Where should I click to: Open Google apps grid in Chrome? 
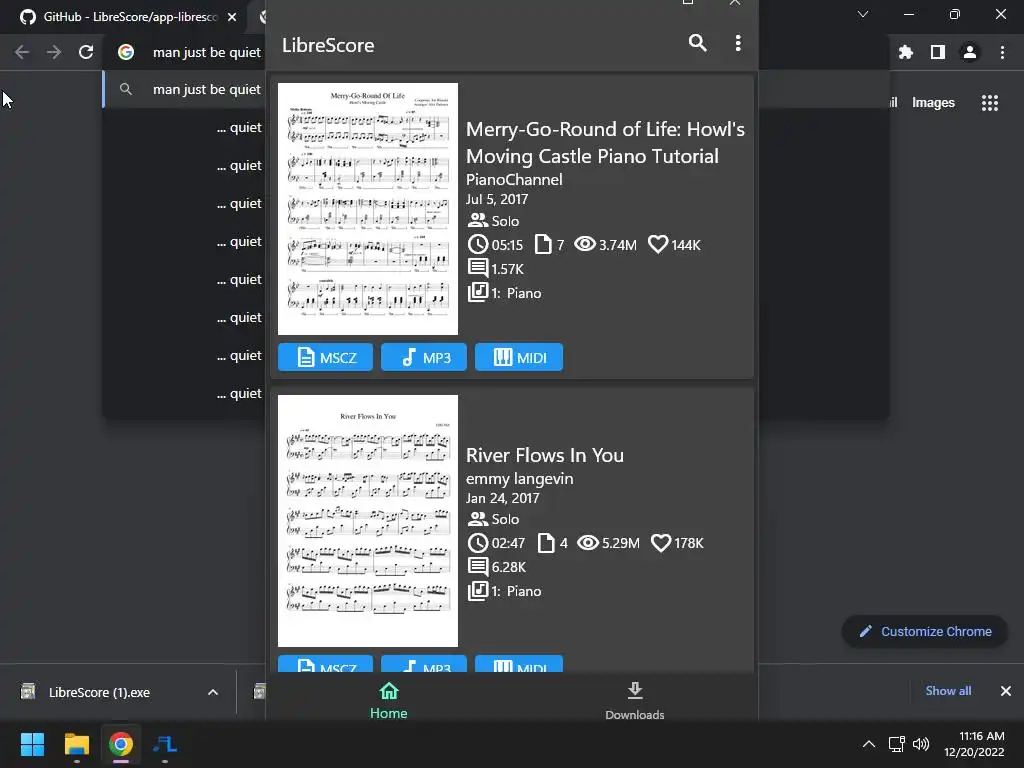coord(990,103)
